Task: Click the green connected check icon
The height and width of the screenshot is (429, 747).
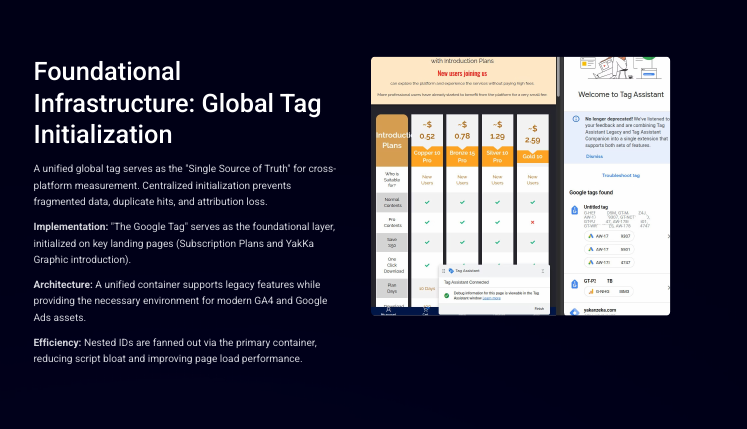Action: (x=446, y=296)
